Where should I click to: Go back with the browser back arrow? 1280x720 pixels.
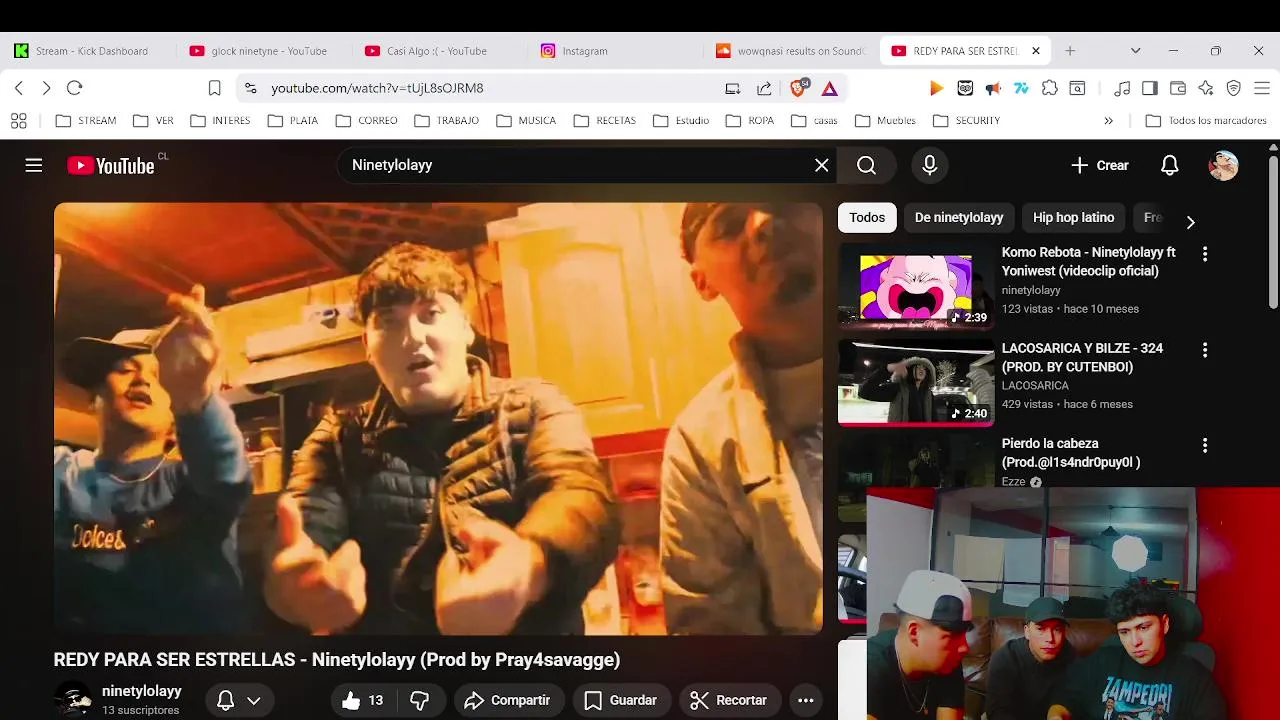18,88
